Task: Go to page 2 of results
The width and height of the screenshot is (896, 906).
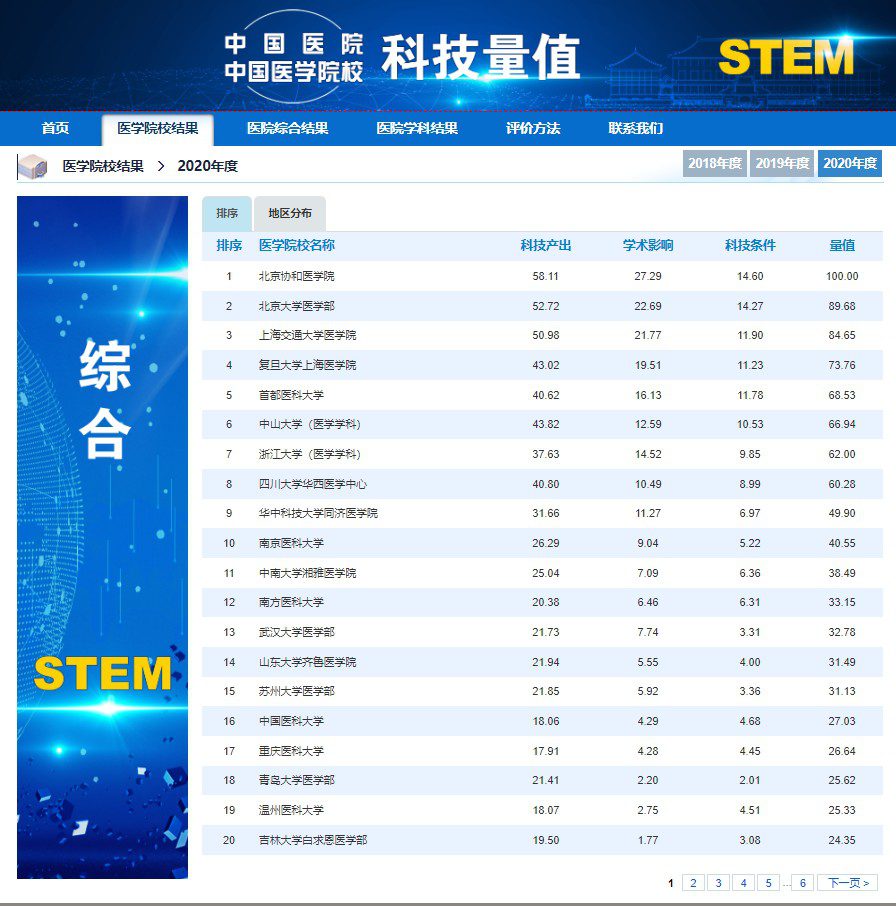Action: pos(693,883)
